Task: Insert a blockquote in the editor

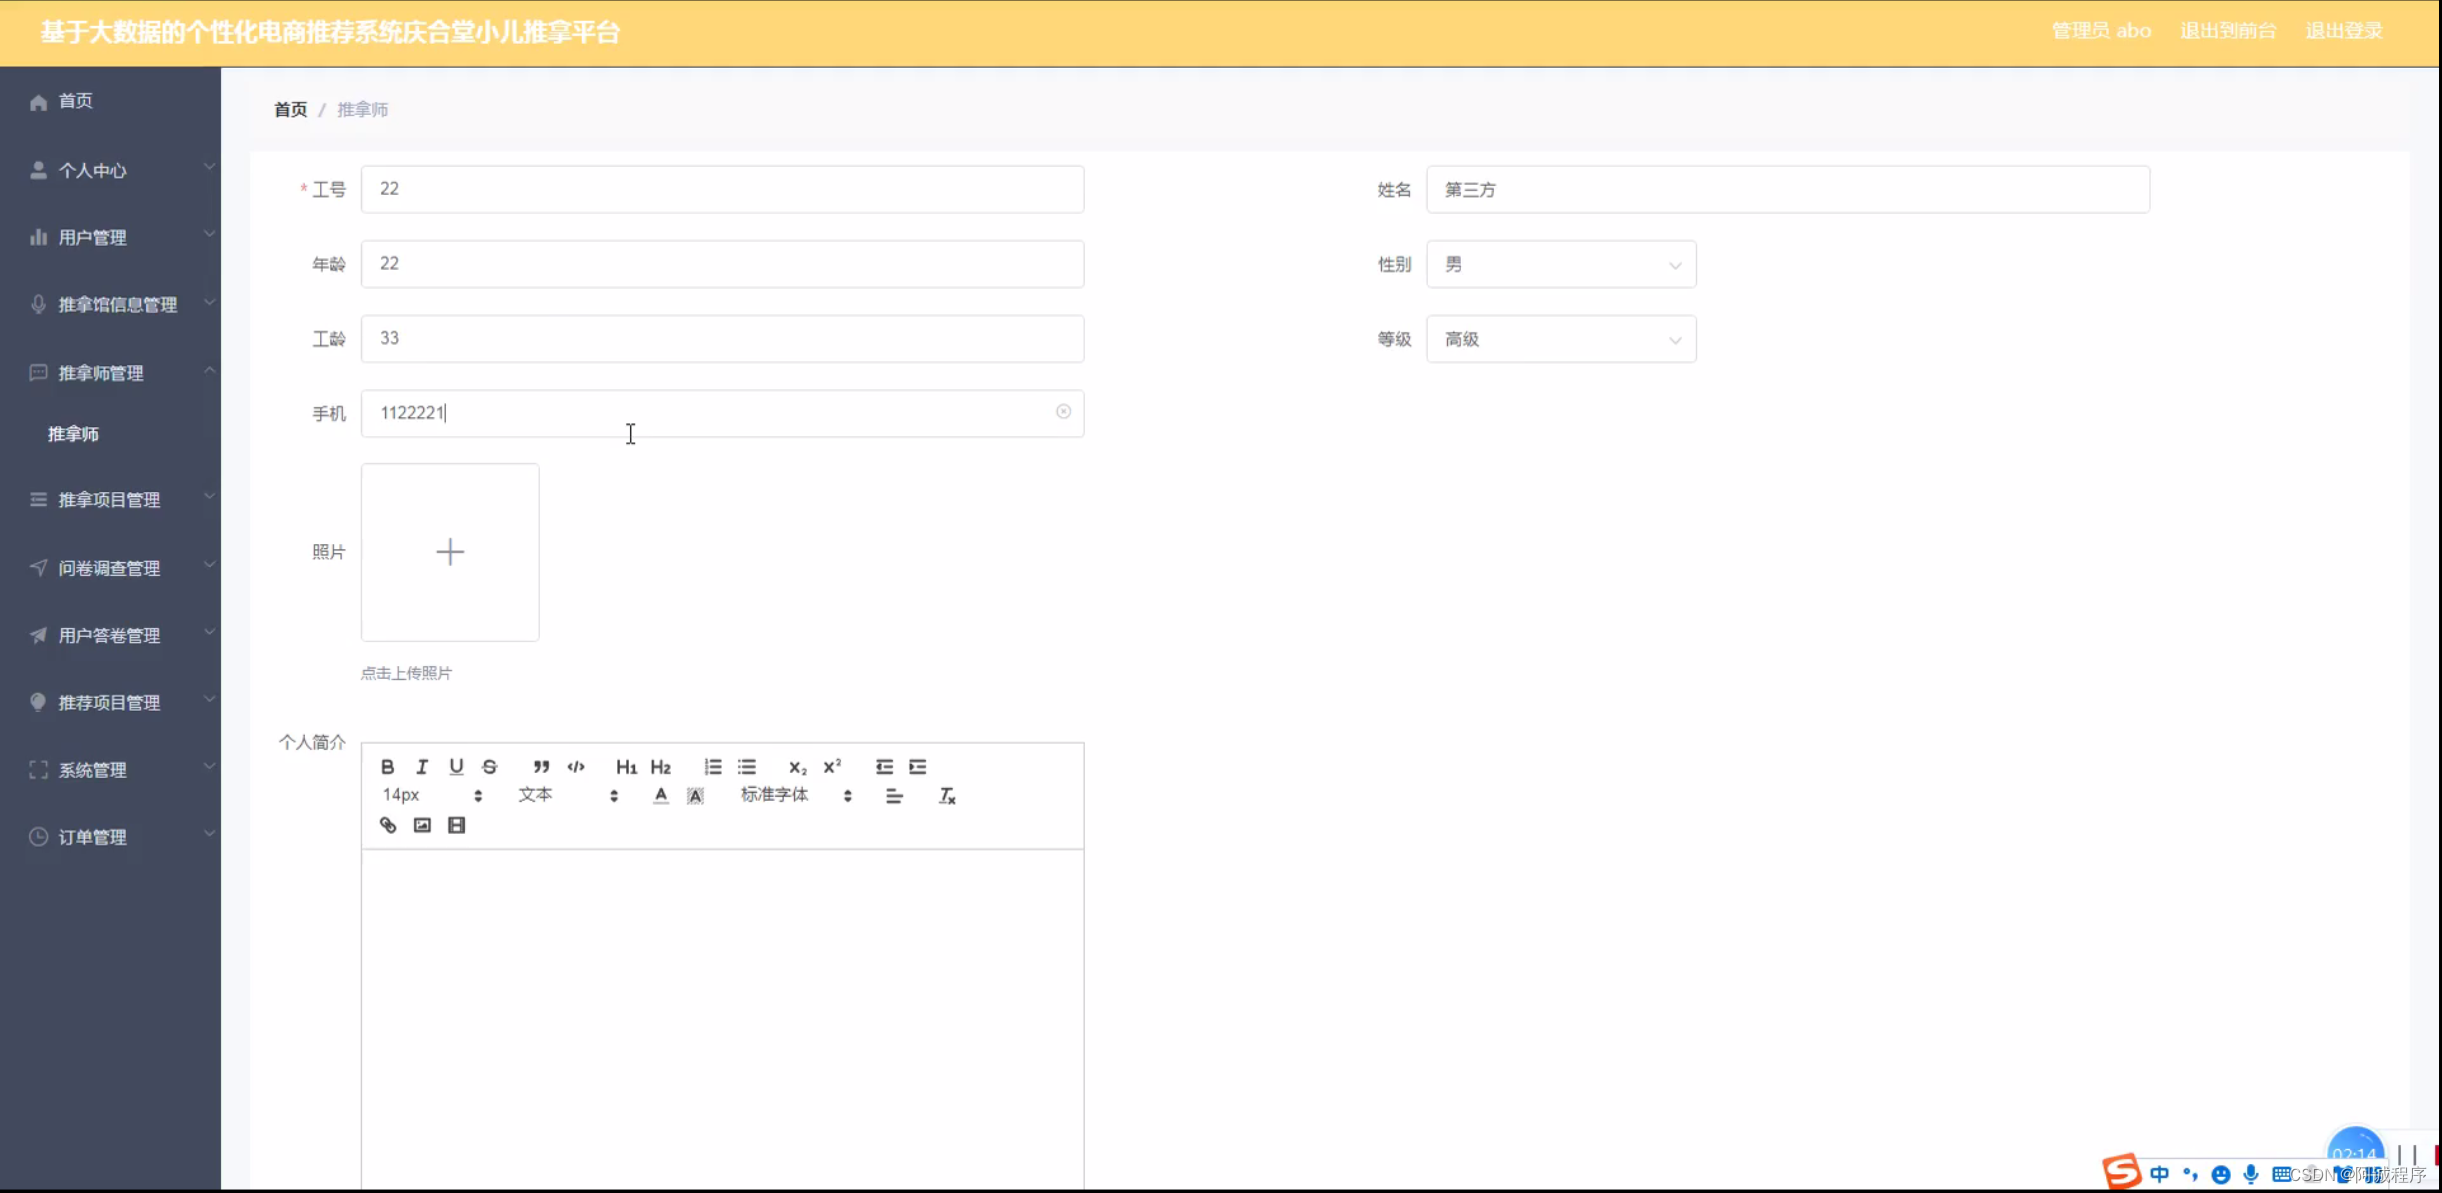Action: (541, 766)
